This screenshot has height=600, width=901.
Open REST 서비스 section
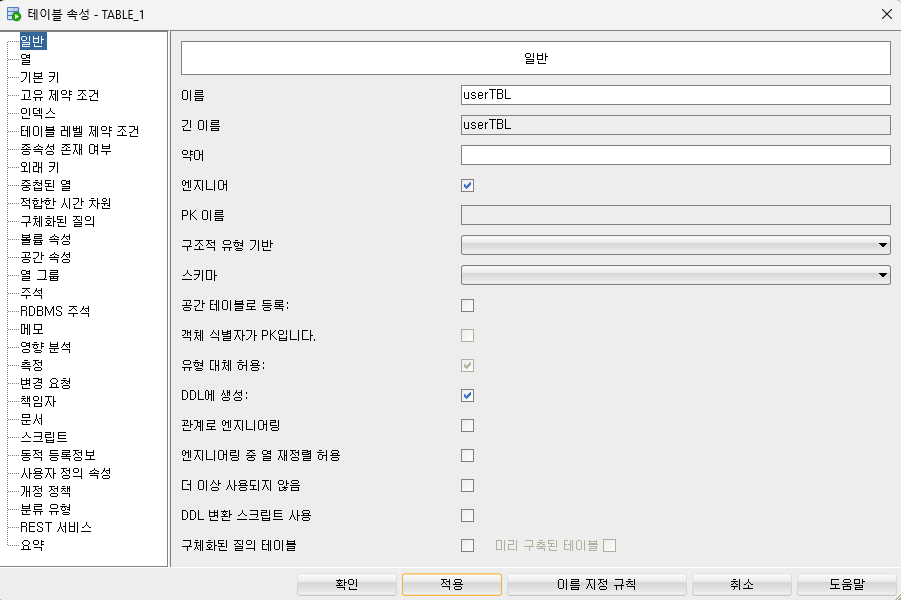[56, 527]
